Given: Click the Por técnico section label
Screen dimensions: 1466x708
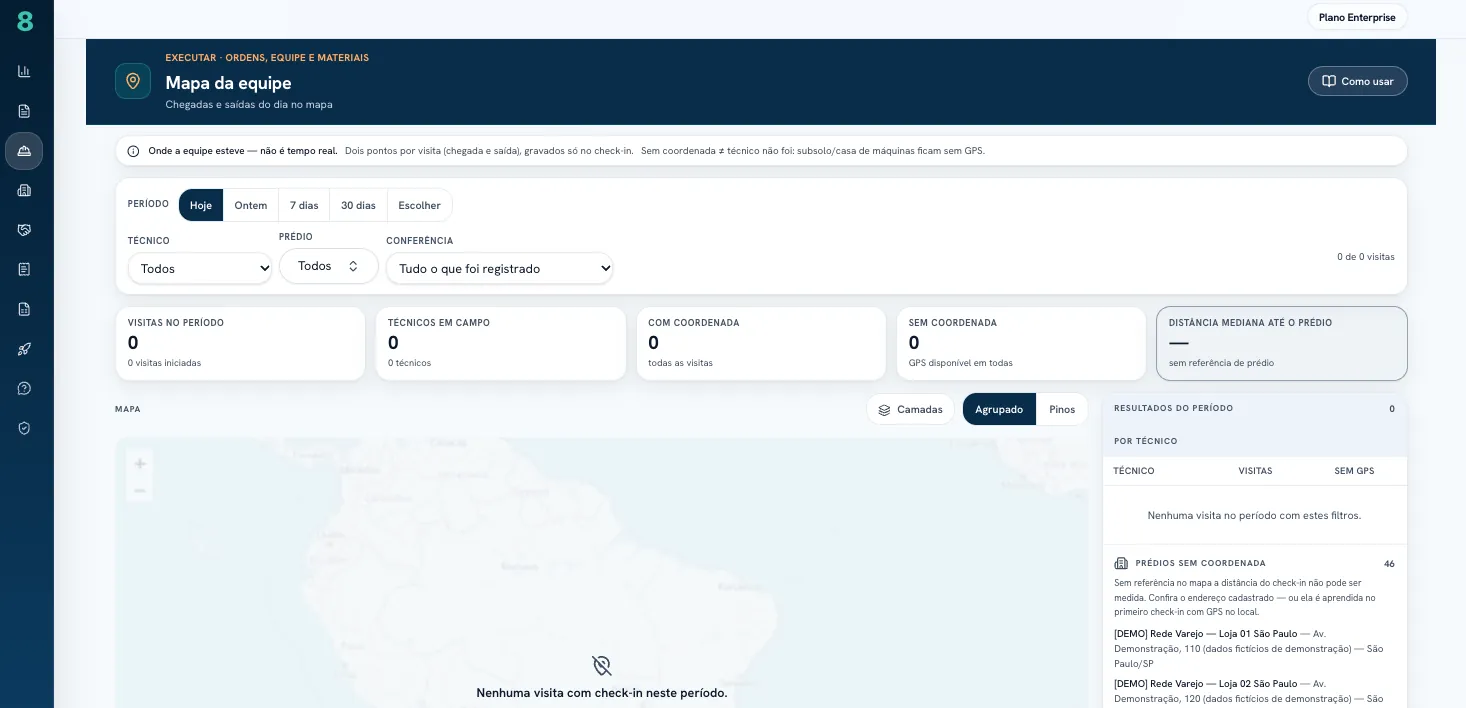Looking at the screenshot, I should 1145,441.
